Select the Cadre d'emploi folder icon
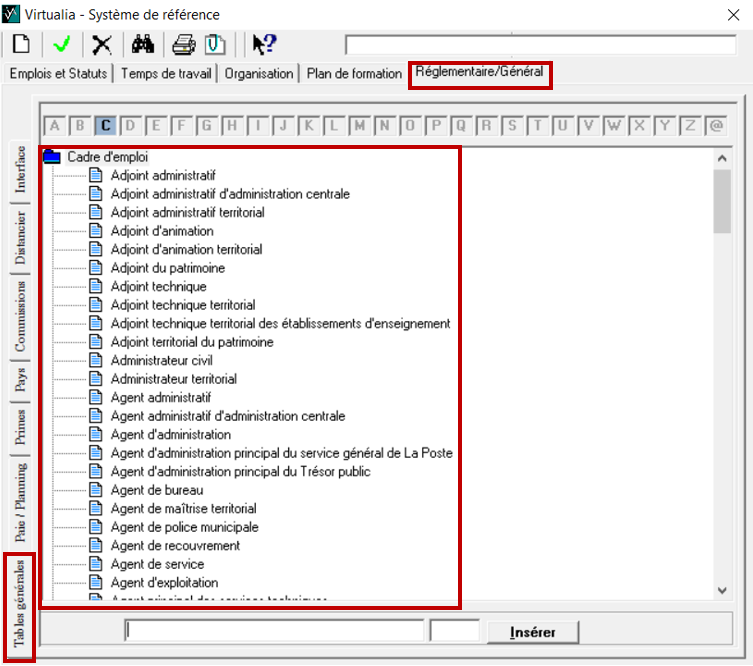Viewport: 753px width, 666px height. coord(52,157)
